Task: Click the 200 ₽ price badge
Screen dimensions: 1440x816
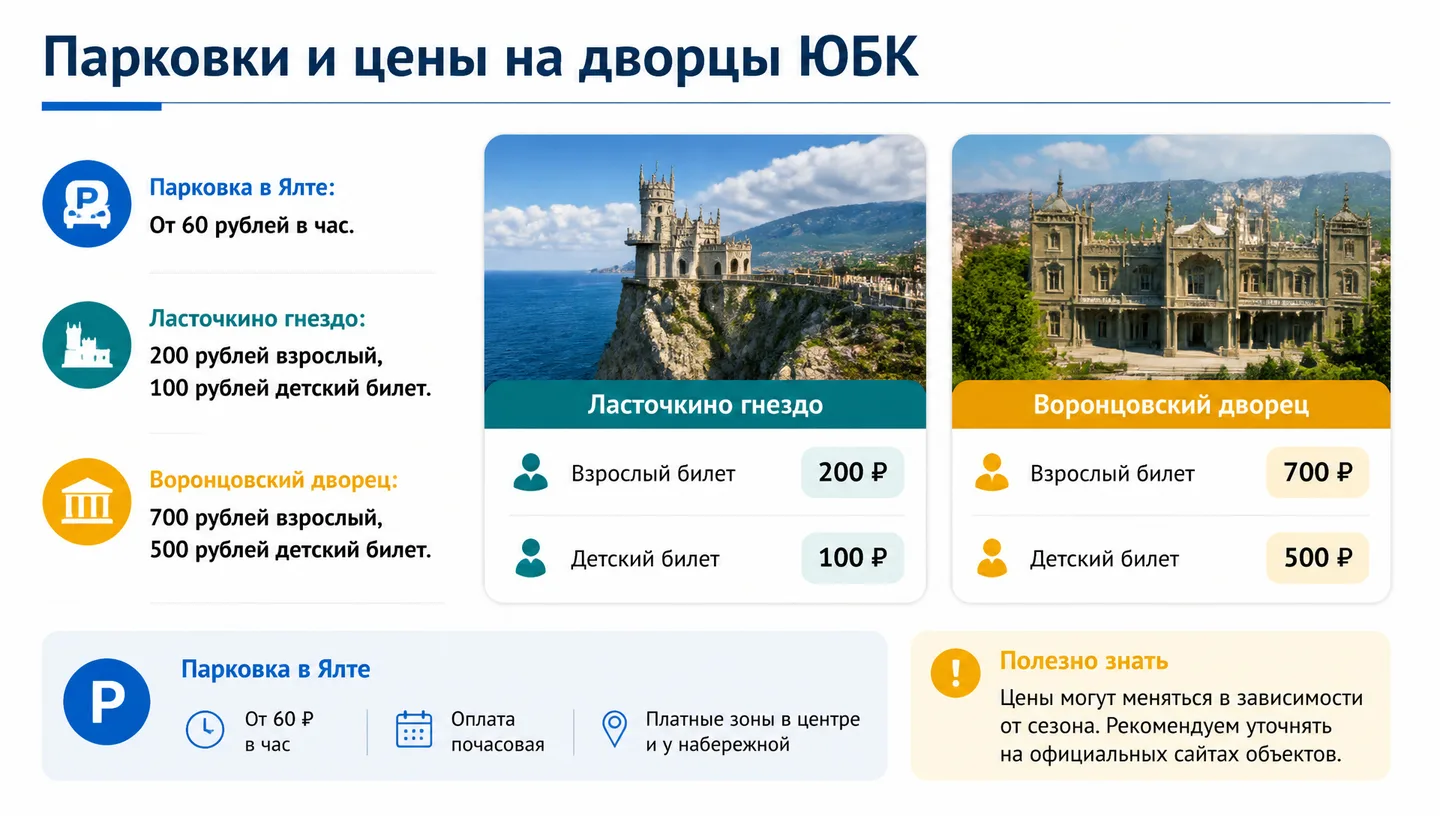Action: pos(852,472)
